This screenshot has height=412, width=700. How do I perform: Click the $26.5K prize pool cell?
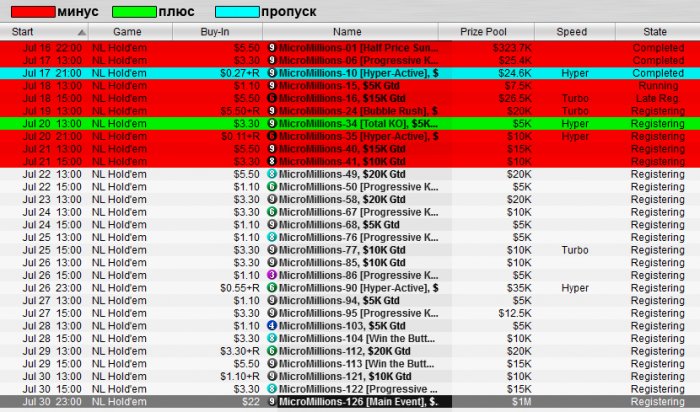tap(513, 98)
